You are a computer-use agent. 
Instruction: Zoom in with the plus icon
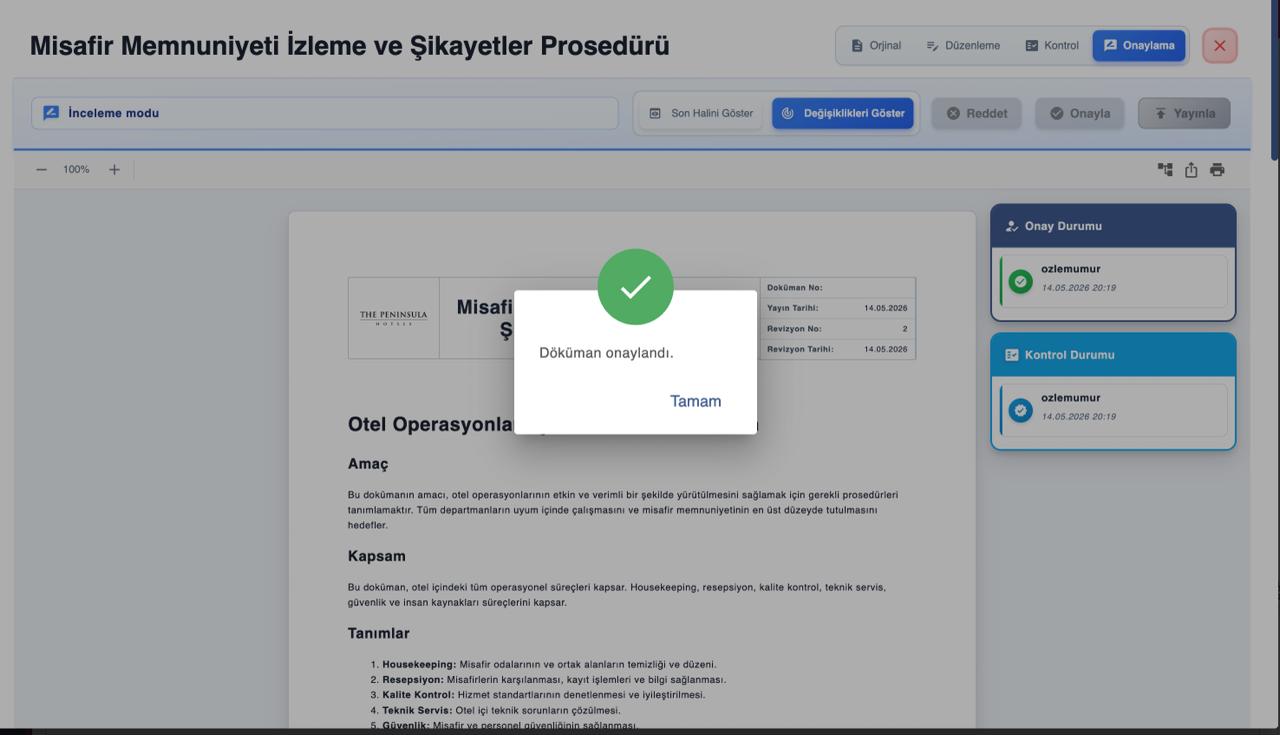tap(114, 170)
